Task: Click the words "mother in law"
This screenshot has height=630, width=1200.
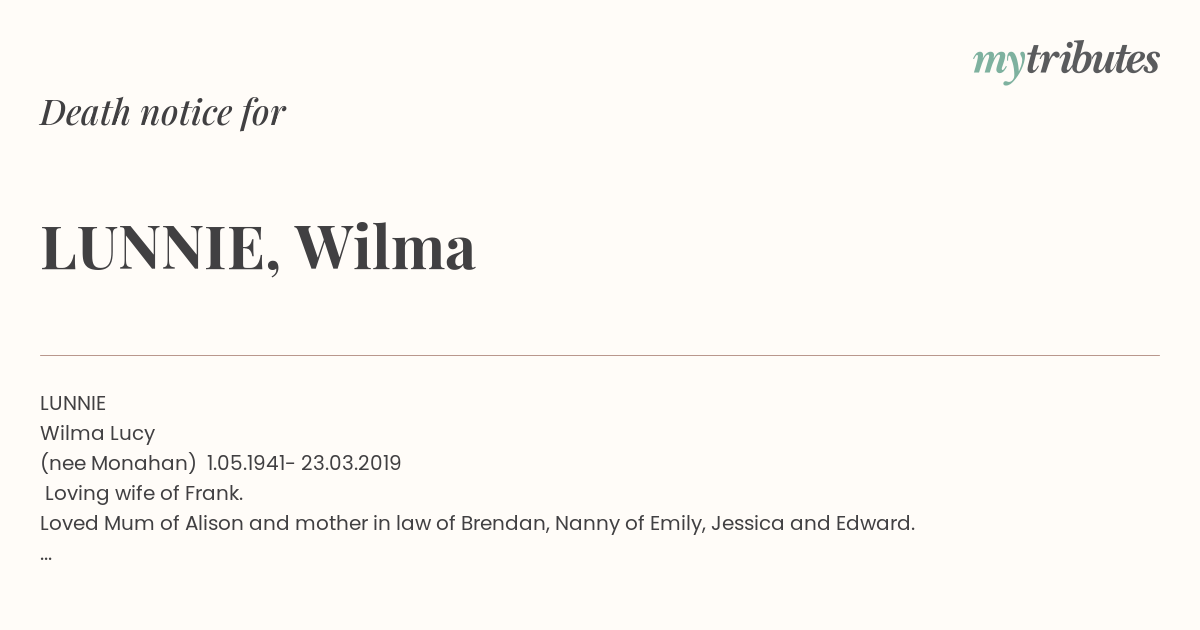Action: [x=353, y=523]
